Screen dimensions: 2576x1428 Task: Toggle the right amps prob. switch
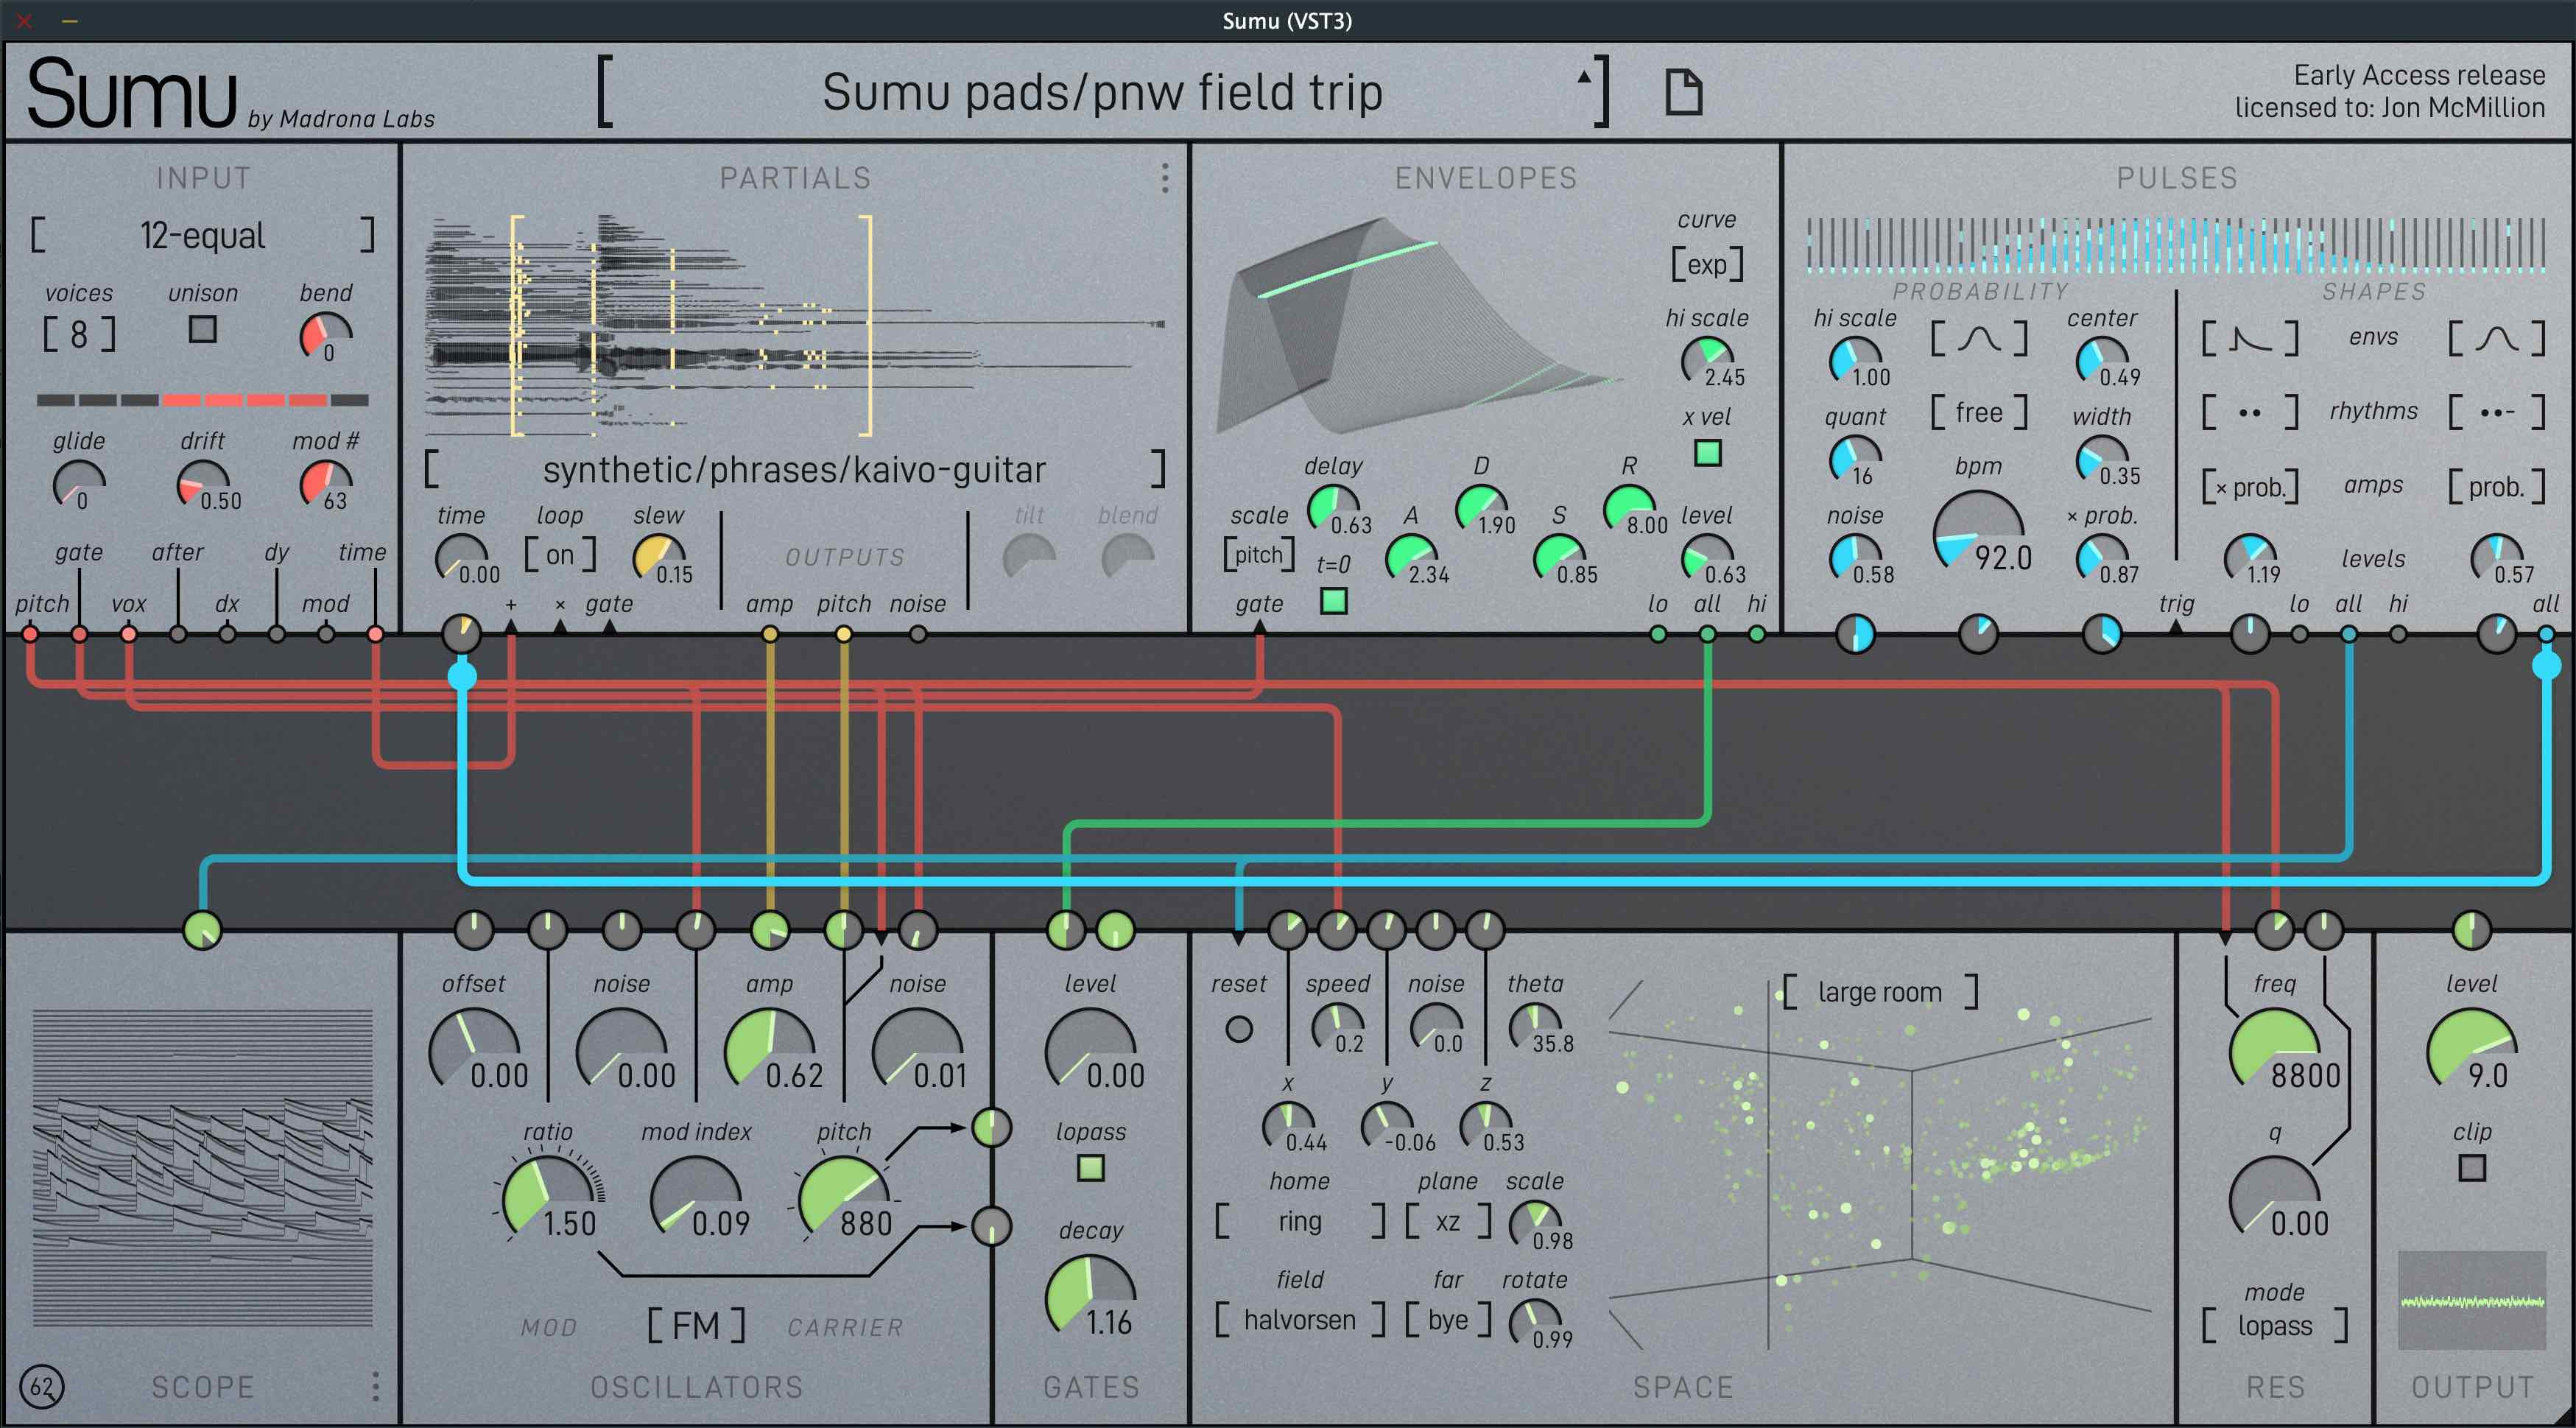2496,487
